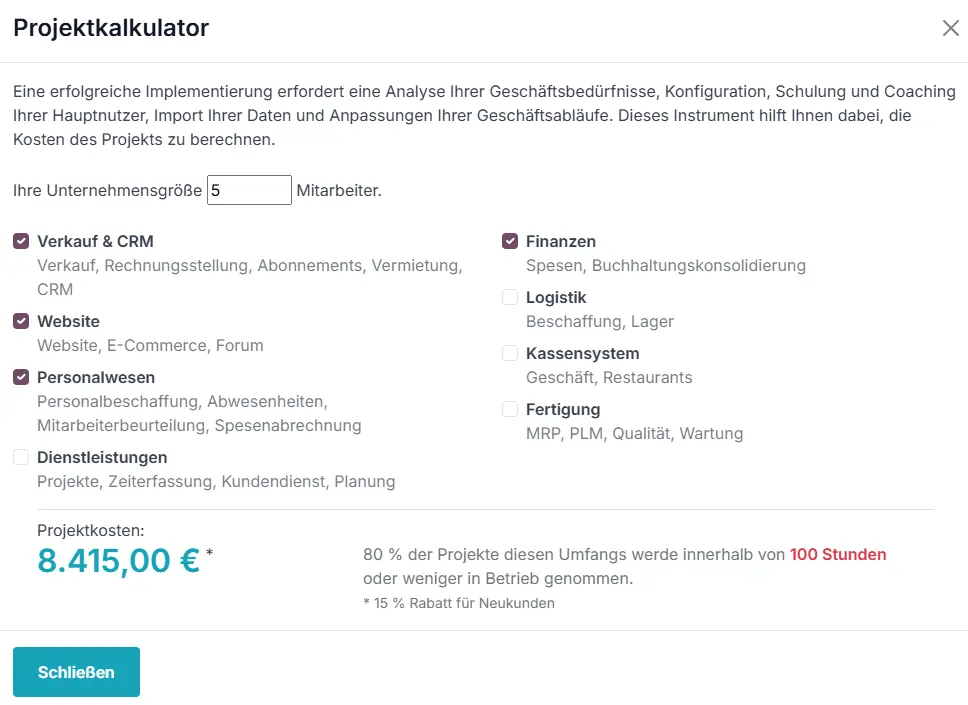The height and width of the screenshot is (705, 968).
Task: Enable the Dienstleistungen checkbox
Action: click(20, 457)
